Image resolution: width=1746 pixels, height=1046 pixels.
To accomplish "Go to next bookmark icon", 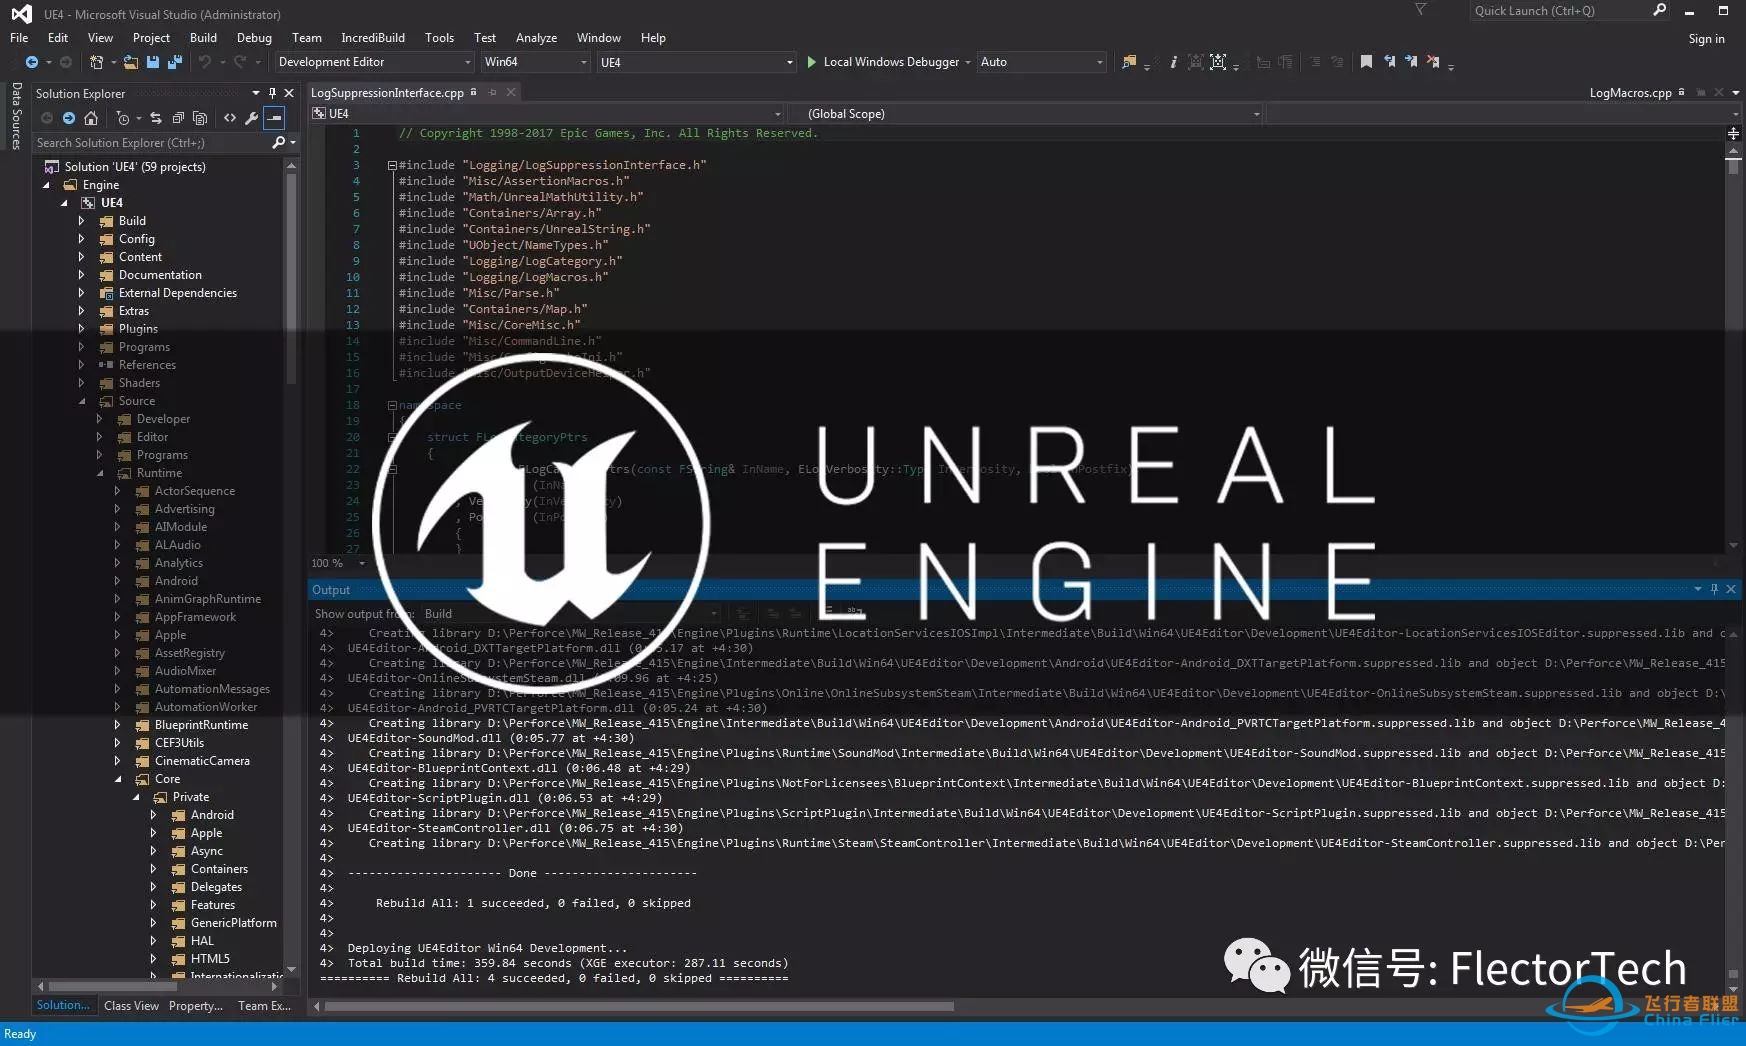I will (1411, 62).
